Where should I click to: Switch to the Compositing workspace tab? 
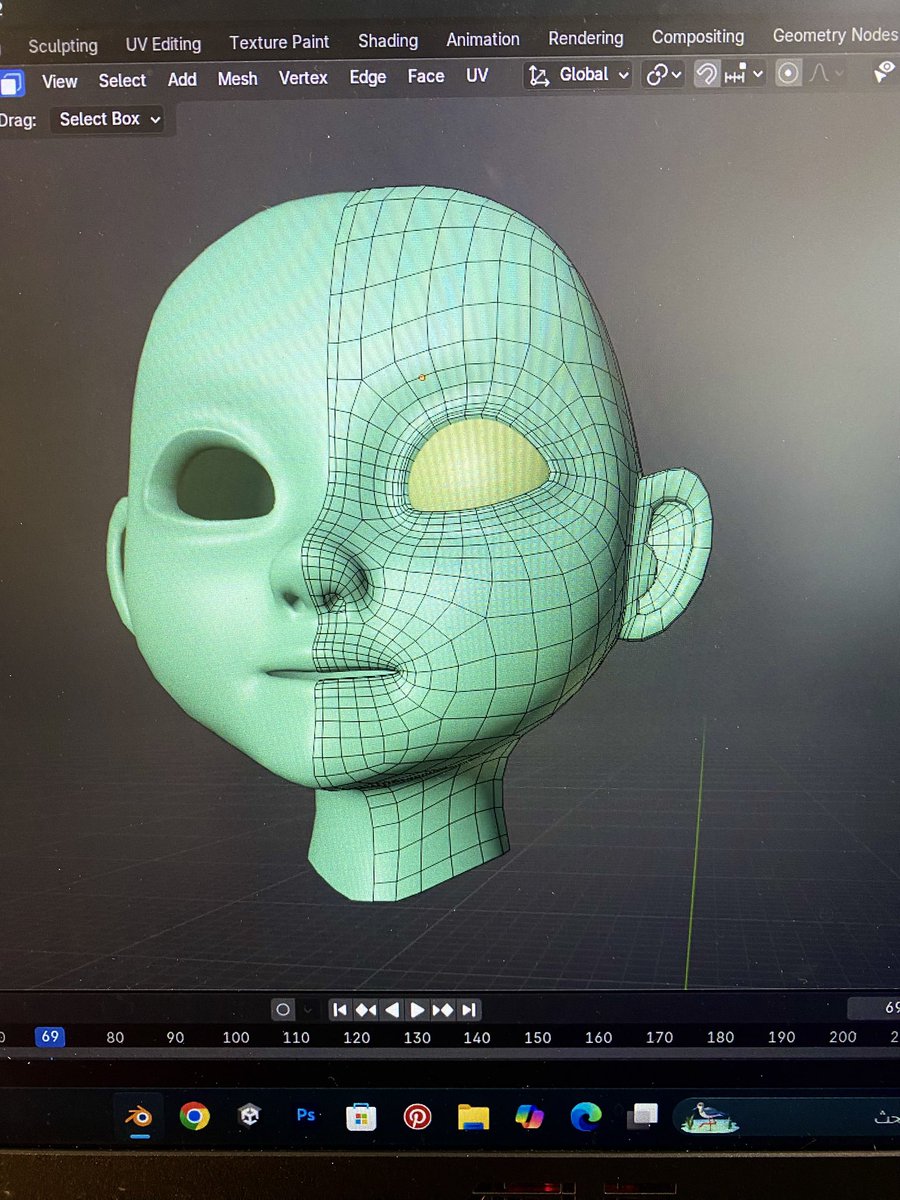tap(698, 37)
